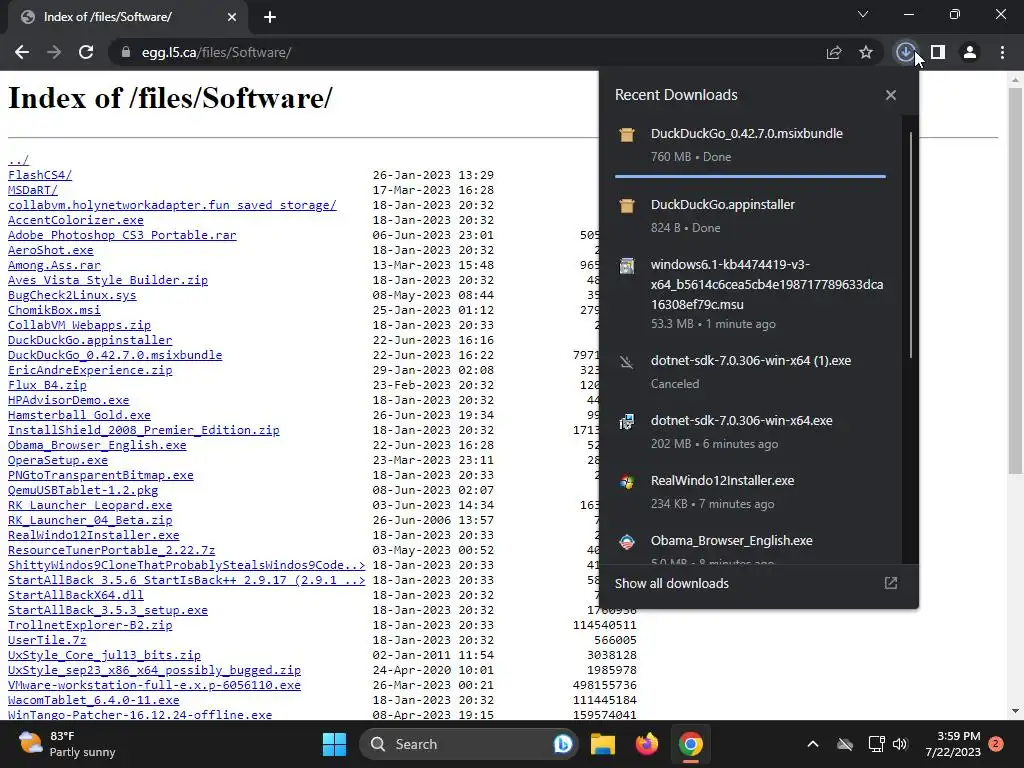This screenshot has width=1024, height=768.
Task: Open the weather widget showing 83°F
Action: (x=67, y=744)
